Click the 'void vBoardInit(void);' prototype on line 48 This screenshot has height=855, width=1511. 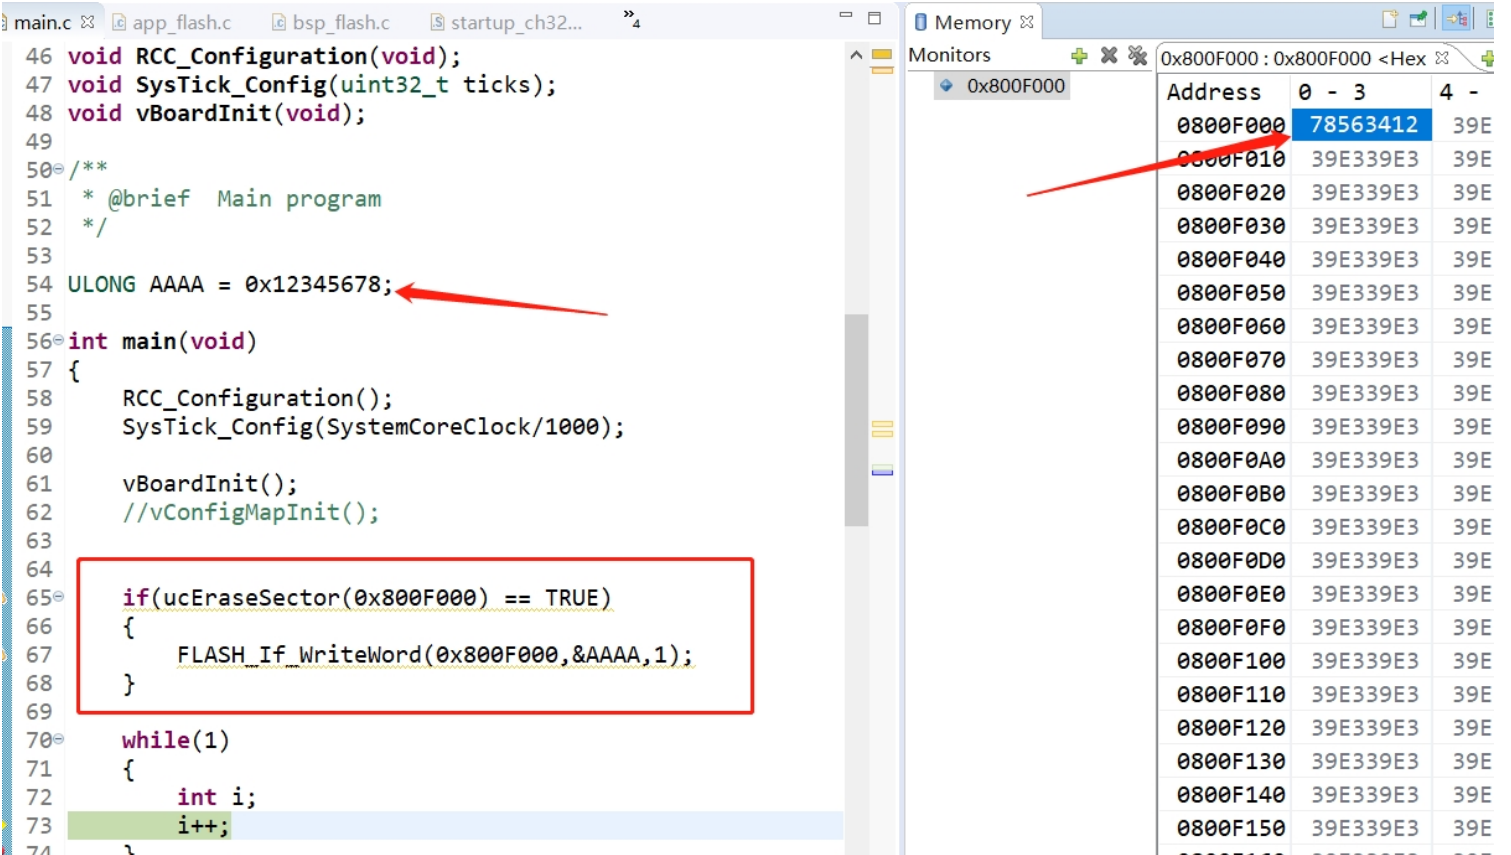[217, 113]
